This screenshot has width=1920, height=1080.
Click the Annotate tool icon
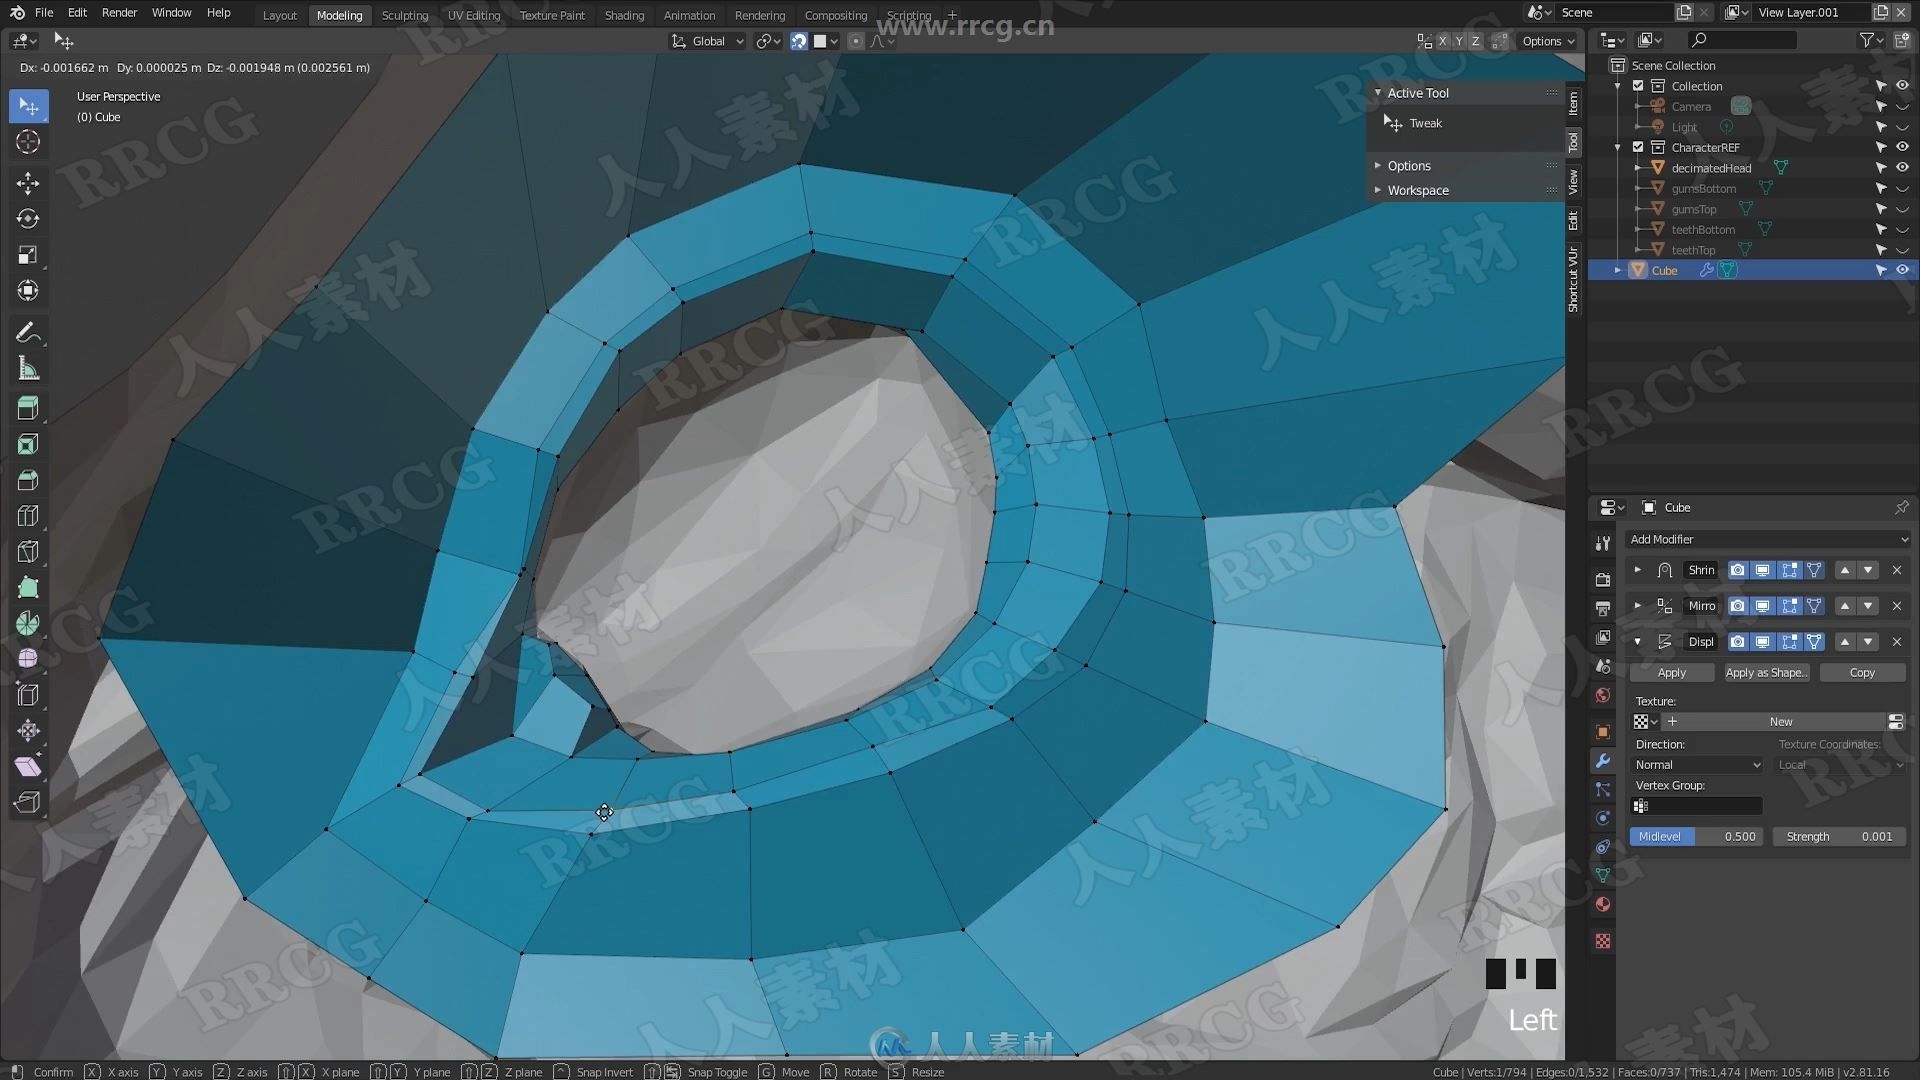pos(28,330)
